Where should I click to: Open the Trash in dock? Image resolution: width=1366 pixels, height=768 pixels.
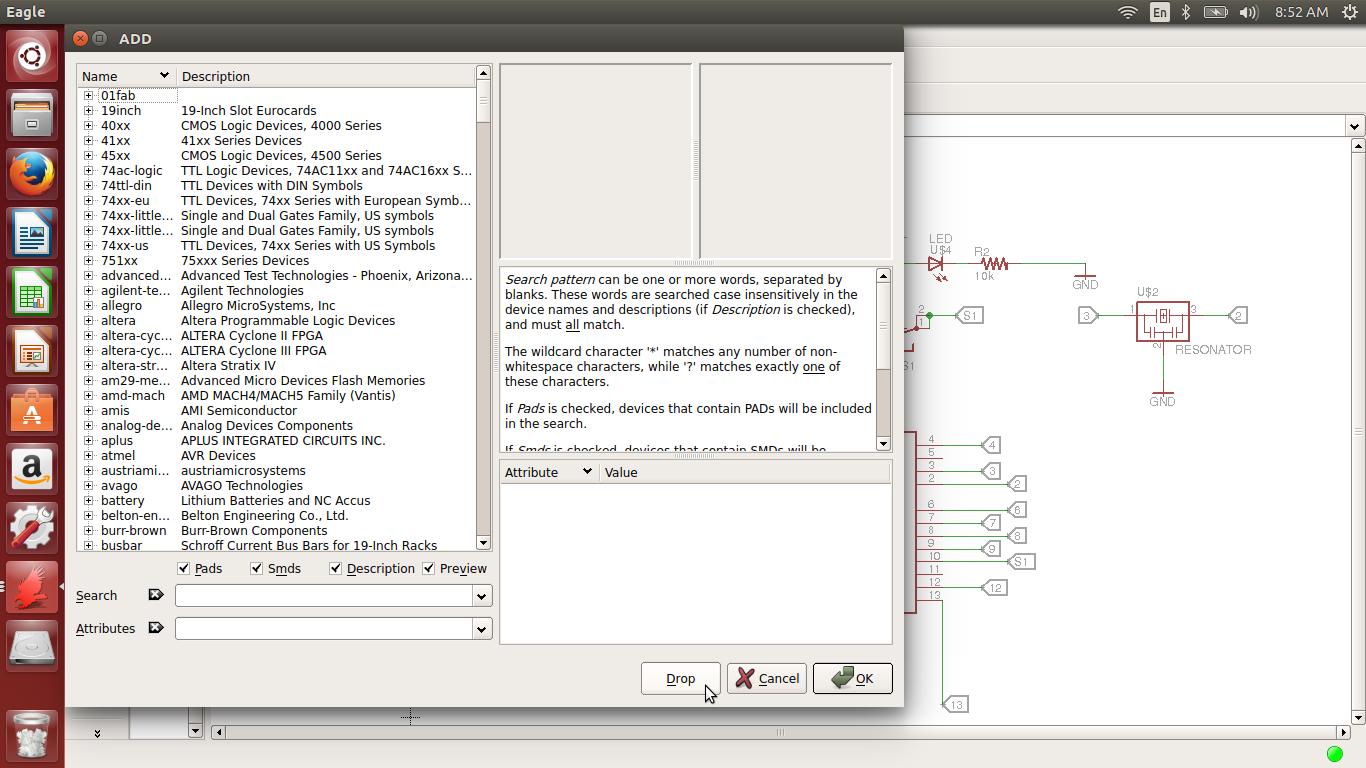pos(32,735)
